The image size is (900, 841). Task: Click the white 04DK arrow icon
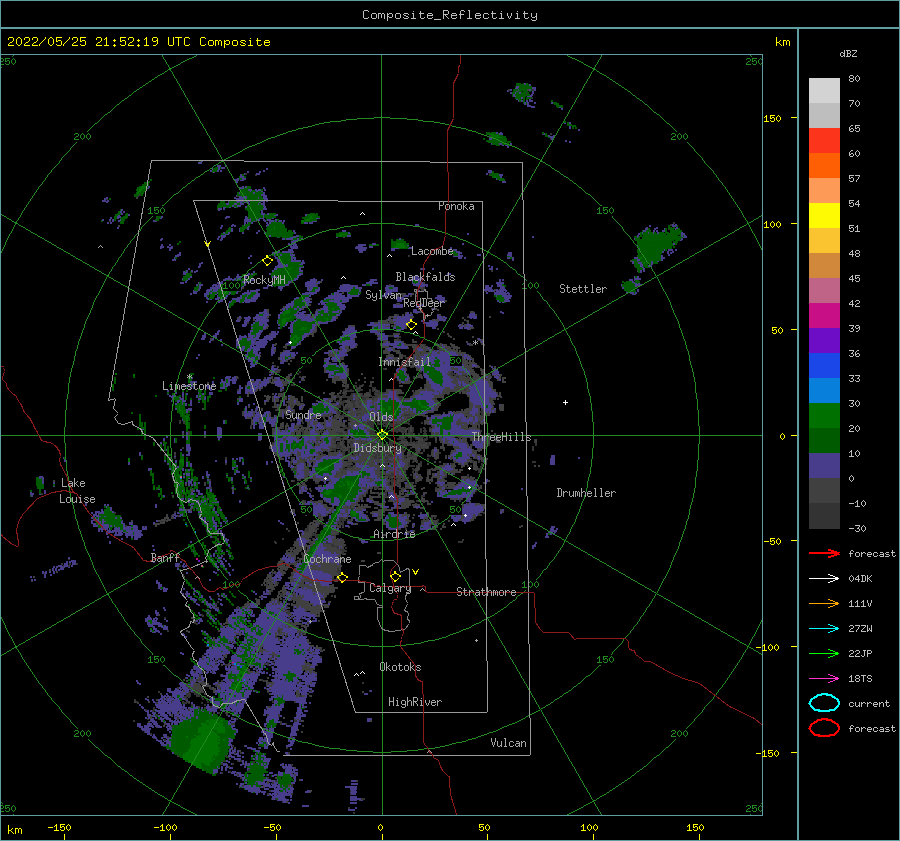[x=824, y=578]
